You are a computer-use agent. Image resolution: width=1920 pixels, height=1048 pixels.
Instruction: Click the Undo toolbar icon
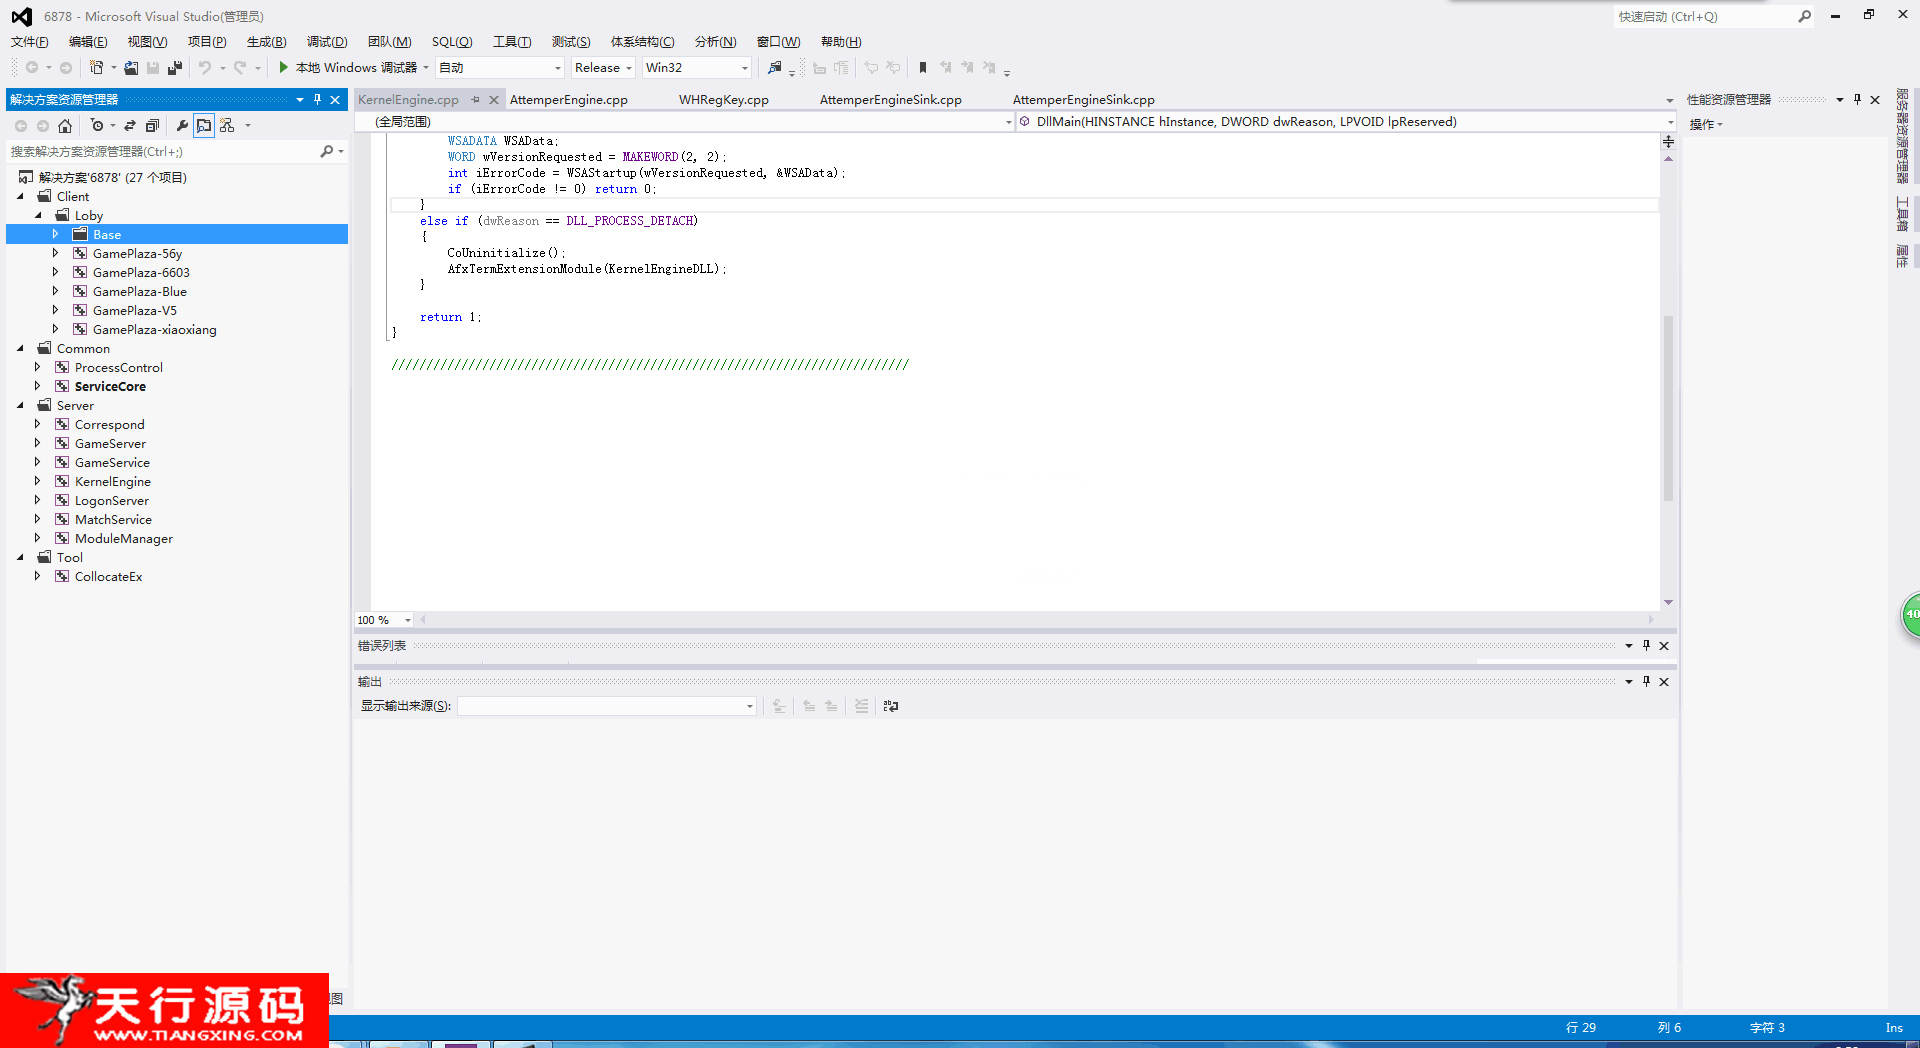204,67
